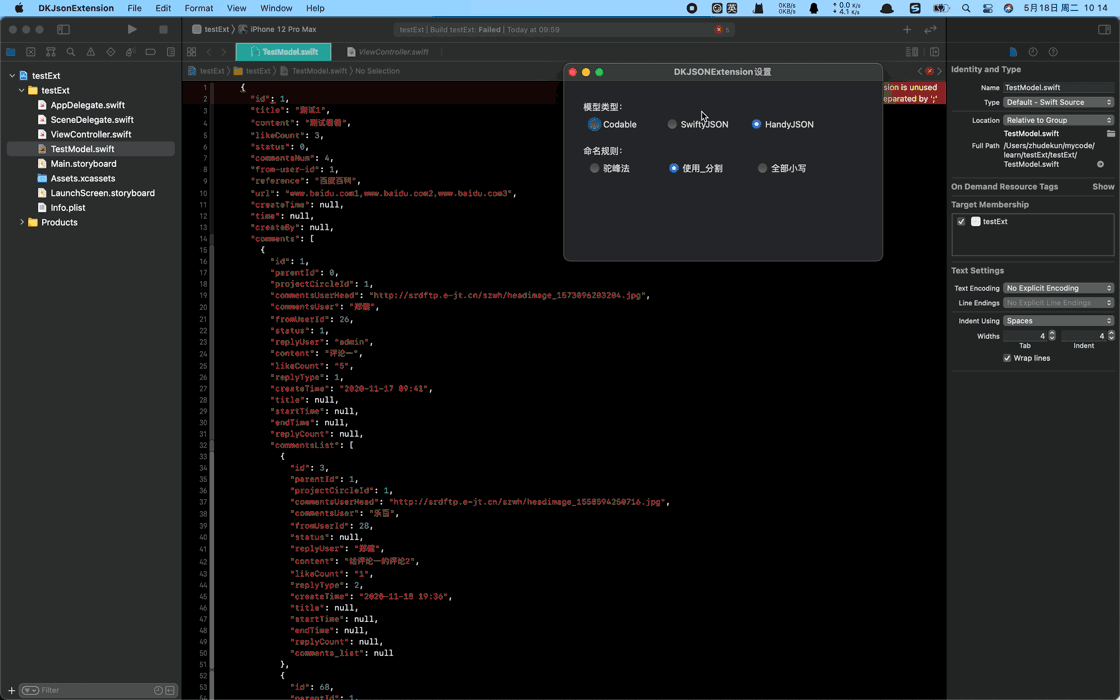Show the Project navigator folder icon

click(x=11, y=51)
